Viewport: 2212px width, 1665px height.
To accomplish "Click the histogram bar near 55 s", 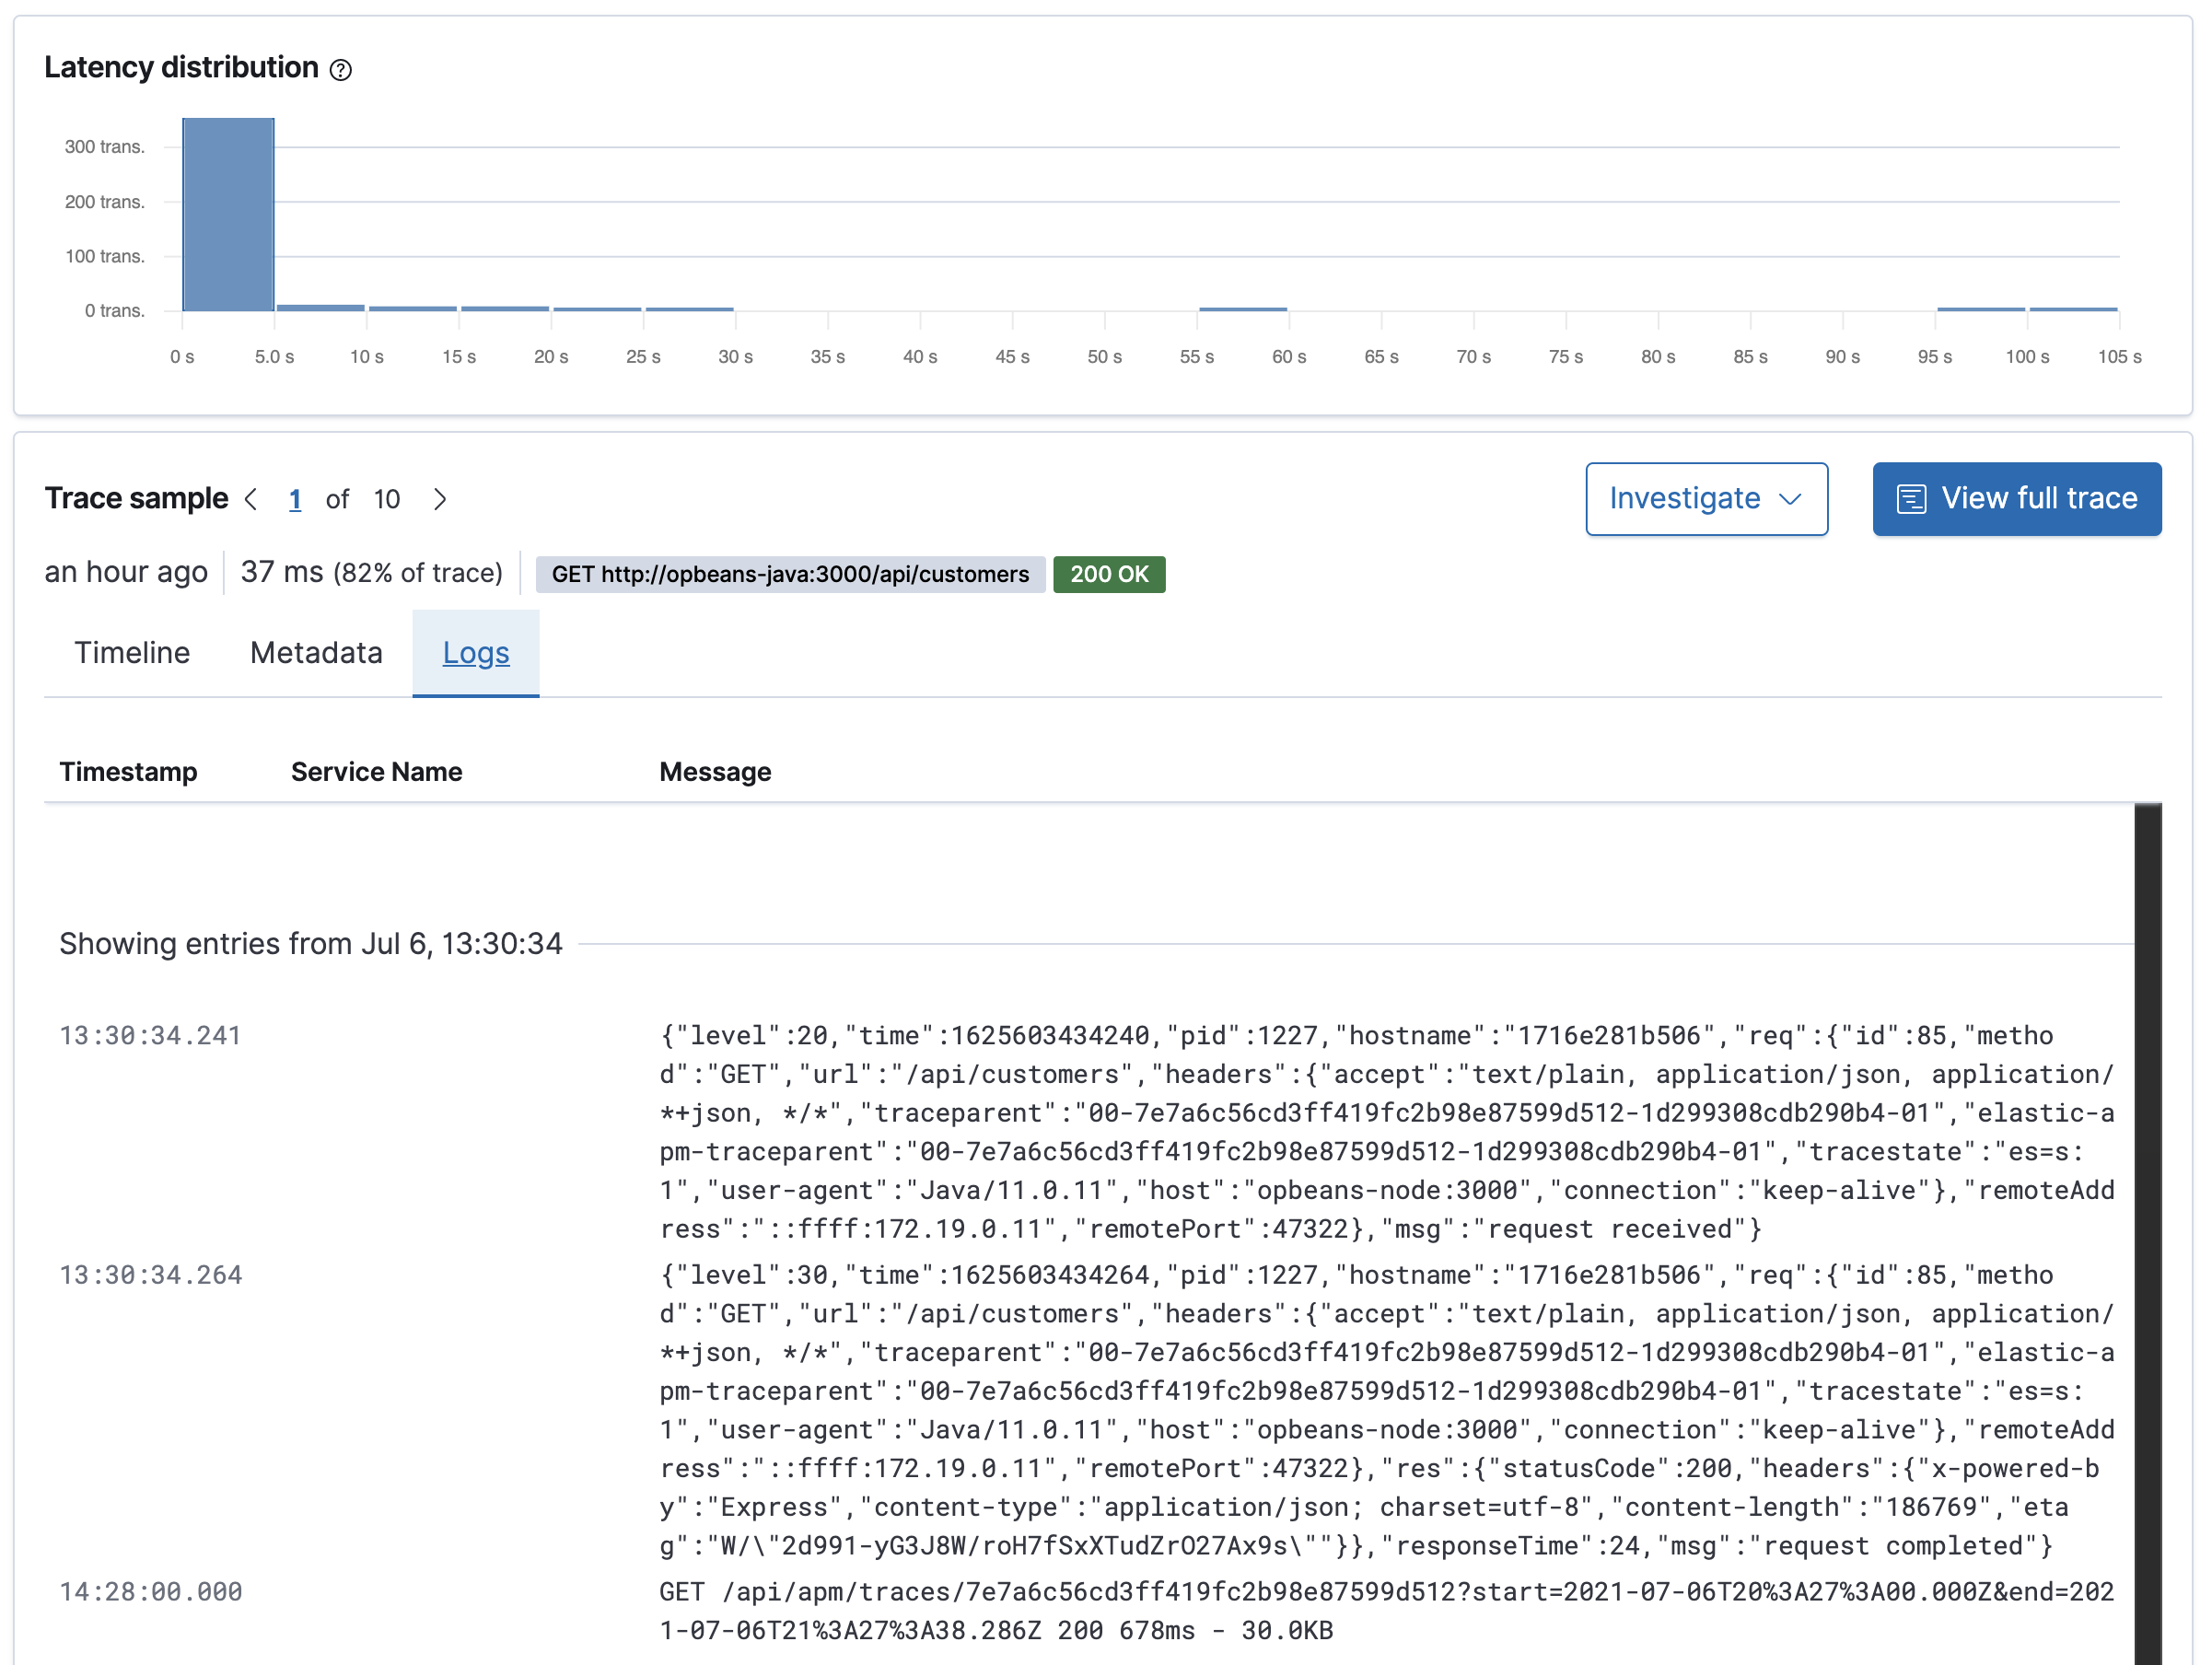I will pyautogui.click(x=1242, y=309).
